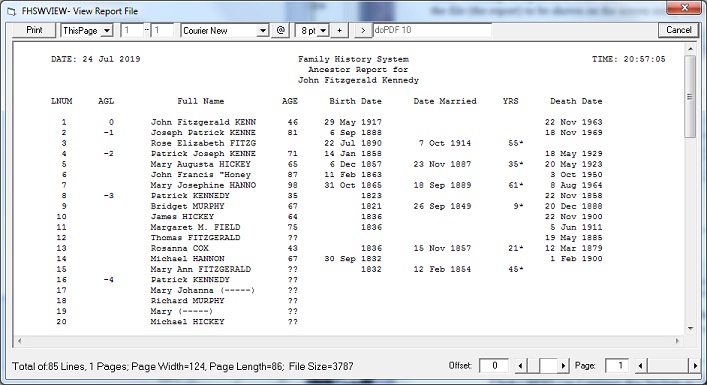This screenshot has width=707, height=385.
Task: Click the Page scroll left arrow
Action: pyautogui.click(x=641, y=366)
